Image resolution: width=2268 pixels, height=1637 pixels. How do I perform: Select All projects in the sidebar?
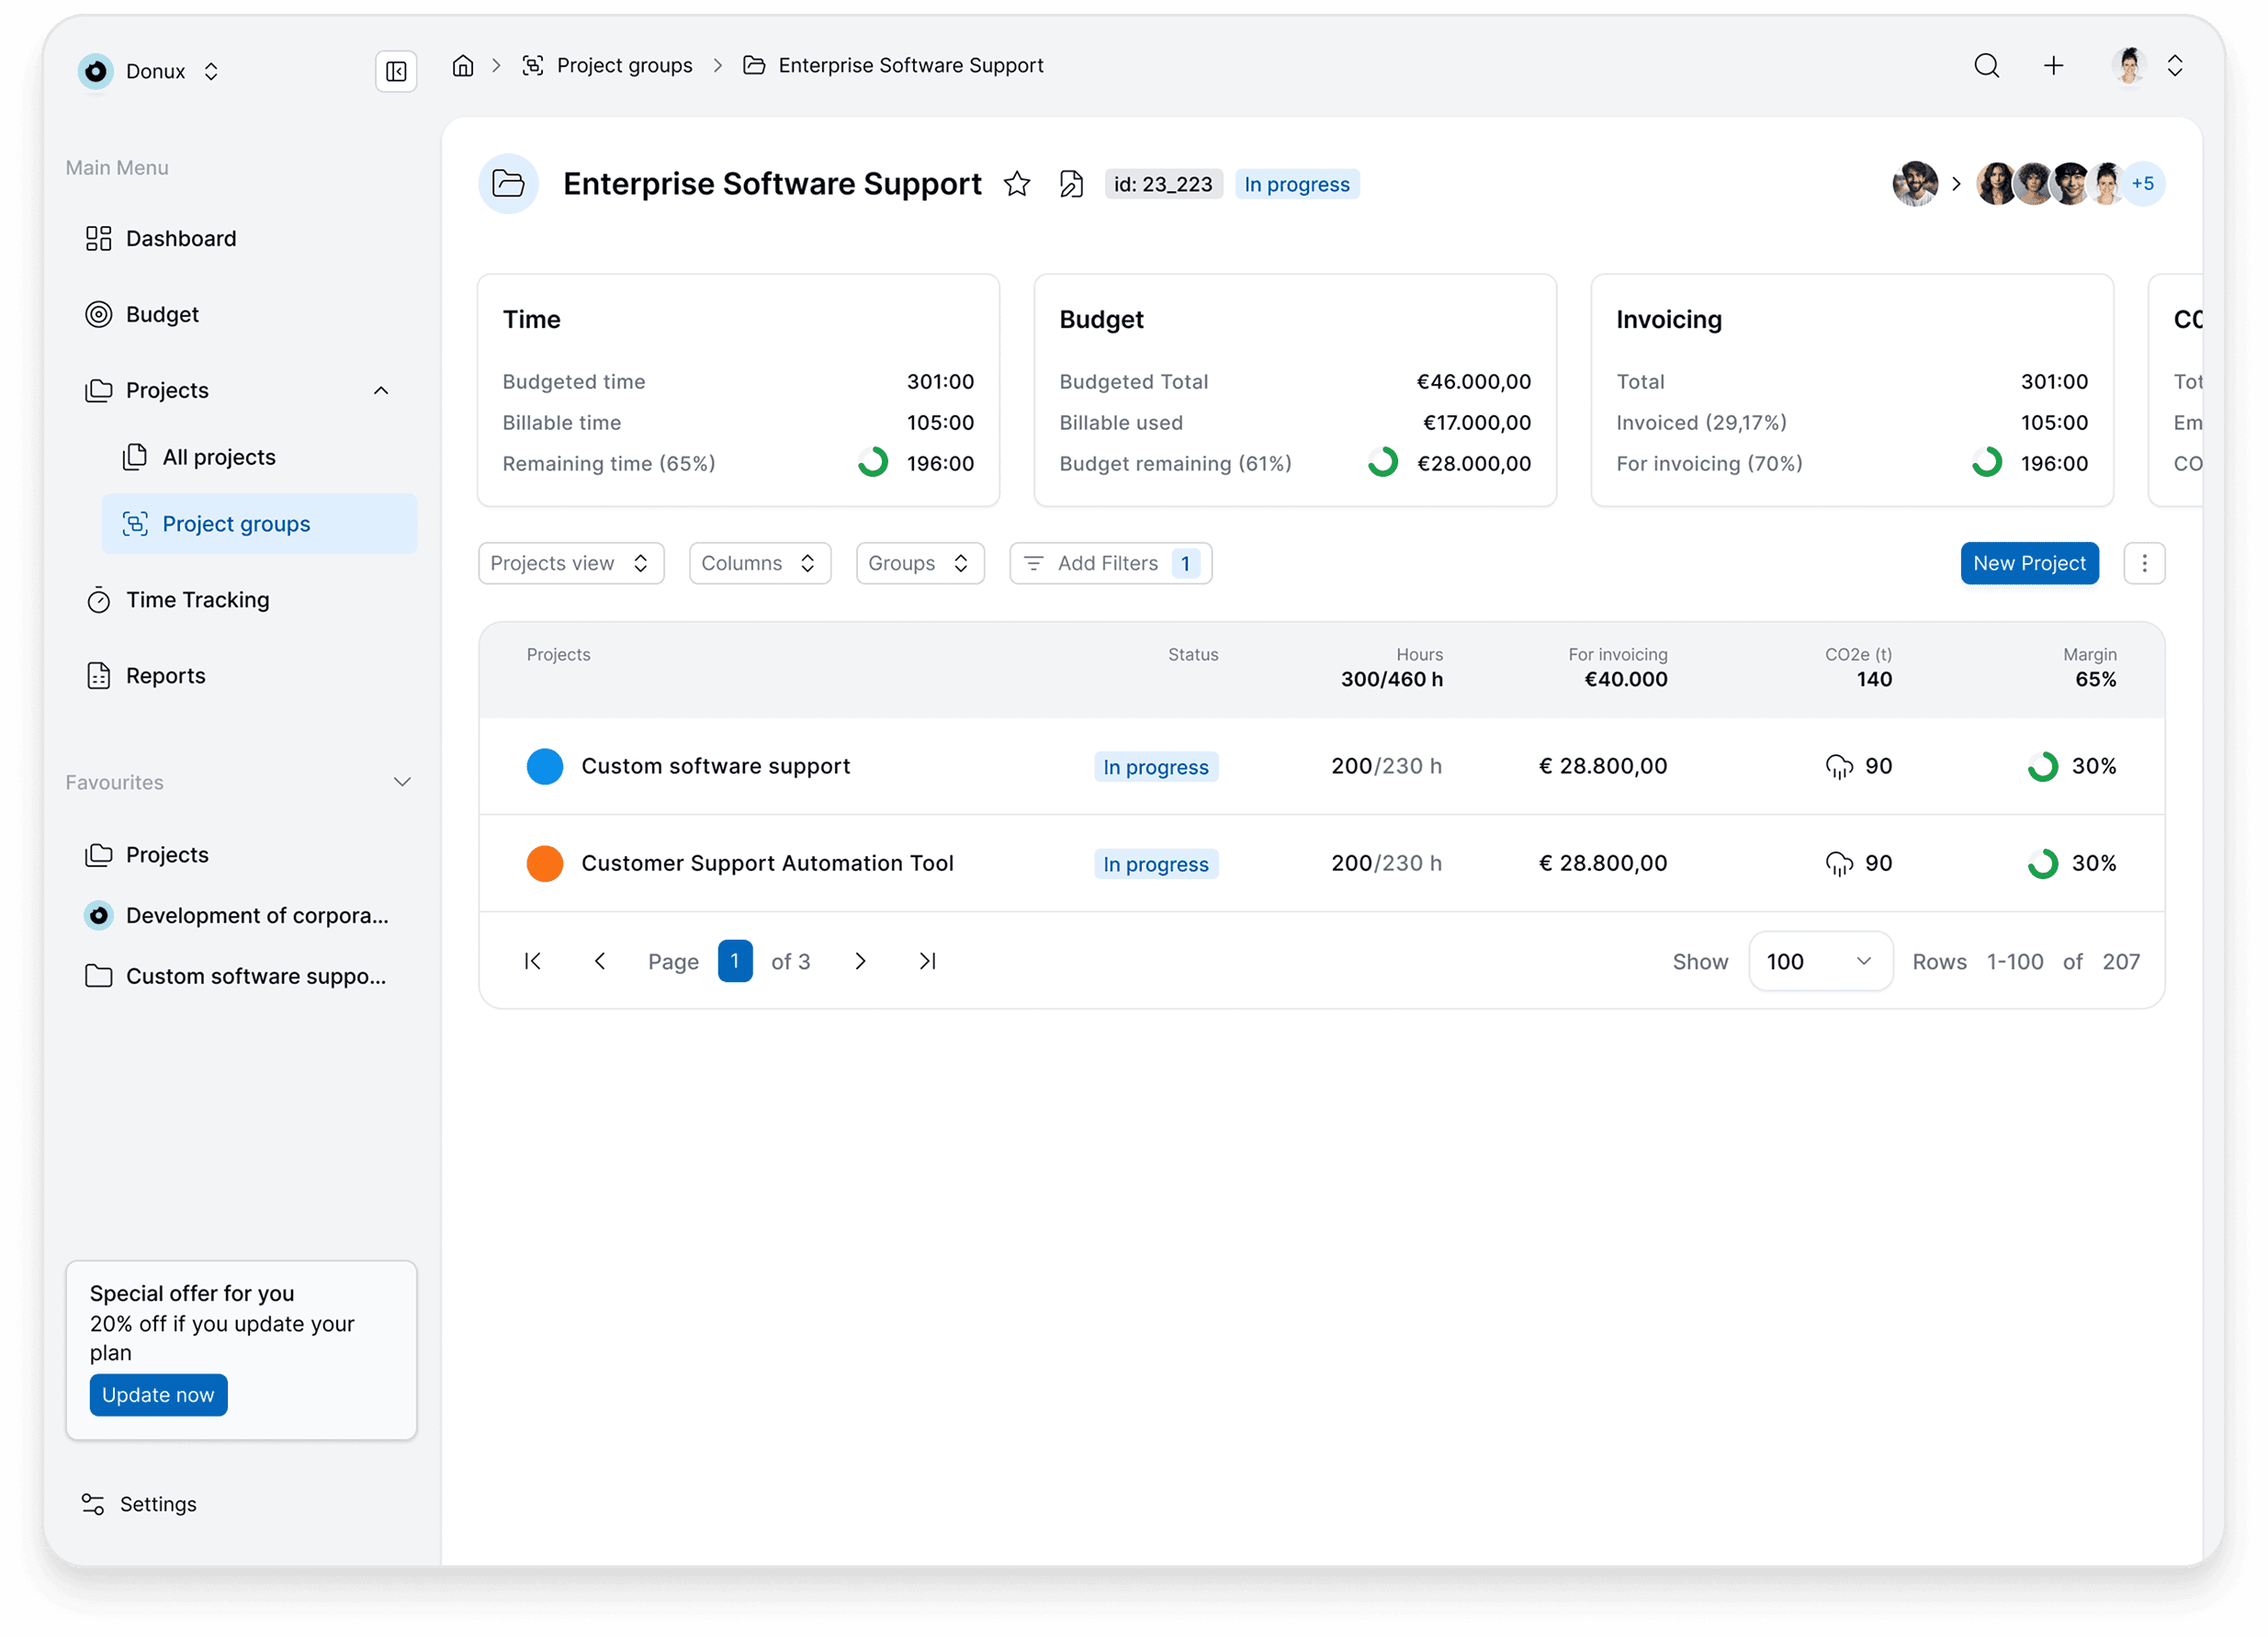coord(219,457)
